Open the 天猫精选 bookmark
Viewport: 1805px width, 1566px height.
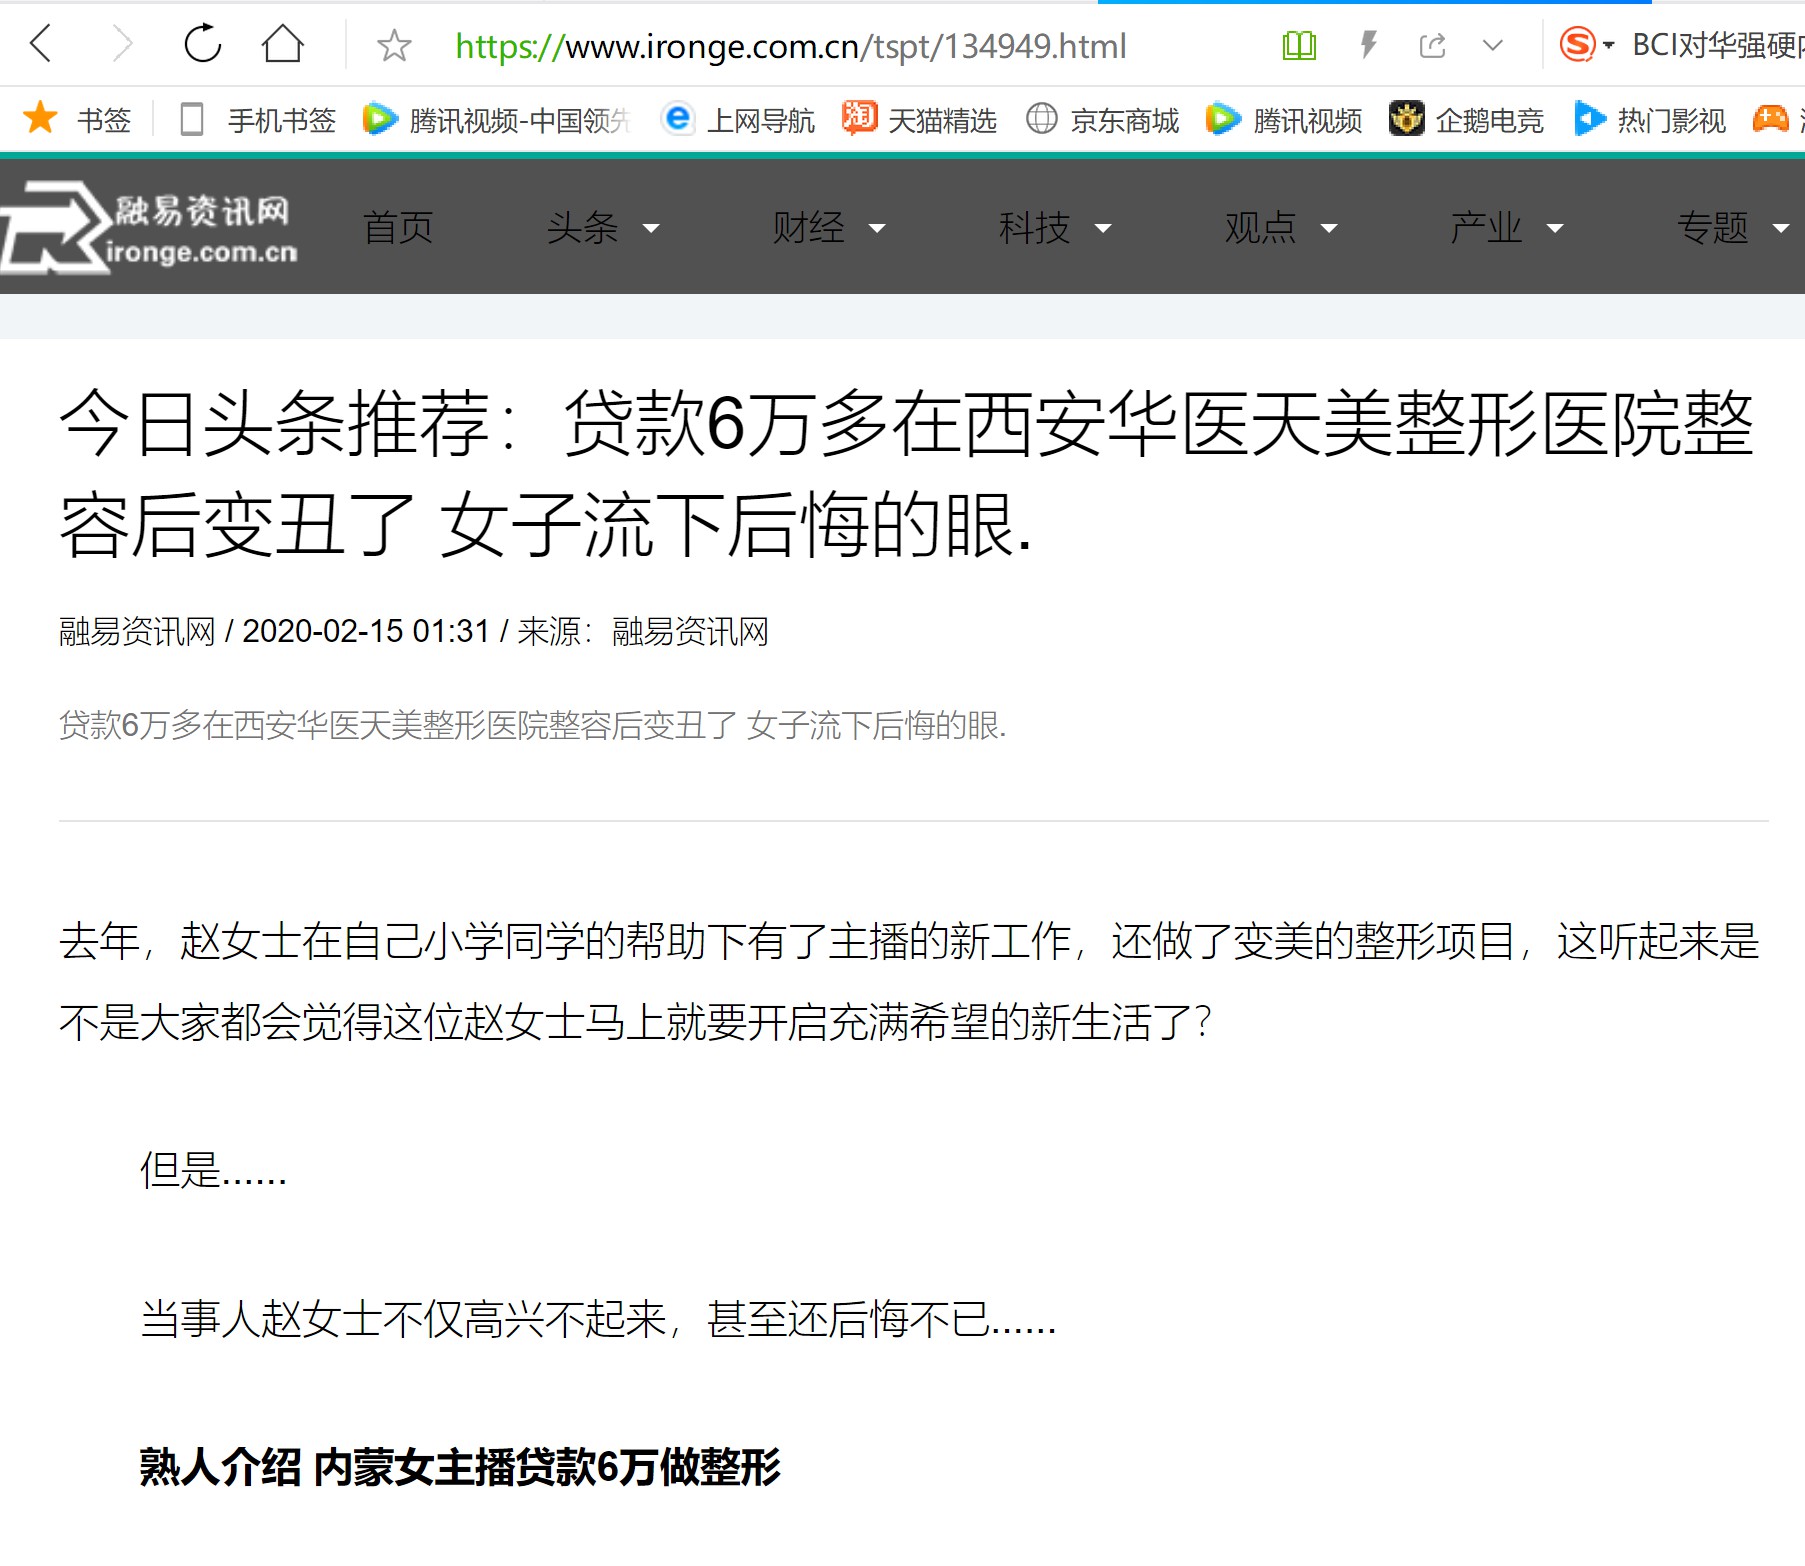pos(919,120)
